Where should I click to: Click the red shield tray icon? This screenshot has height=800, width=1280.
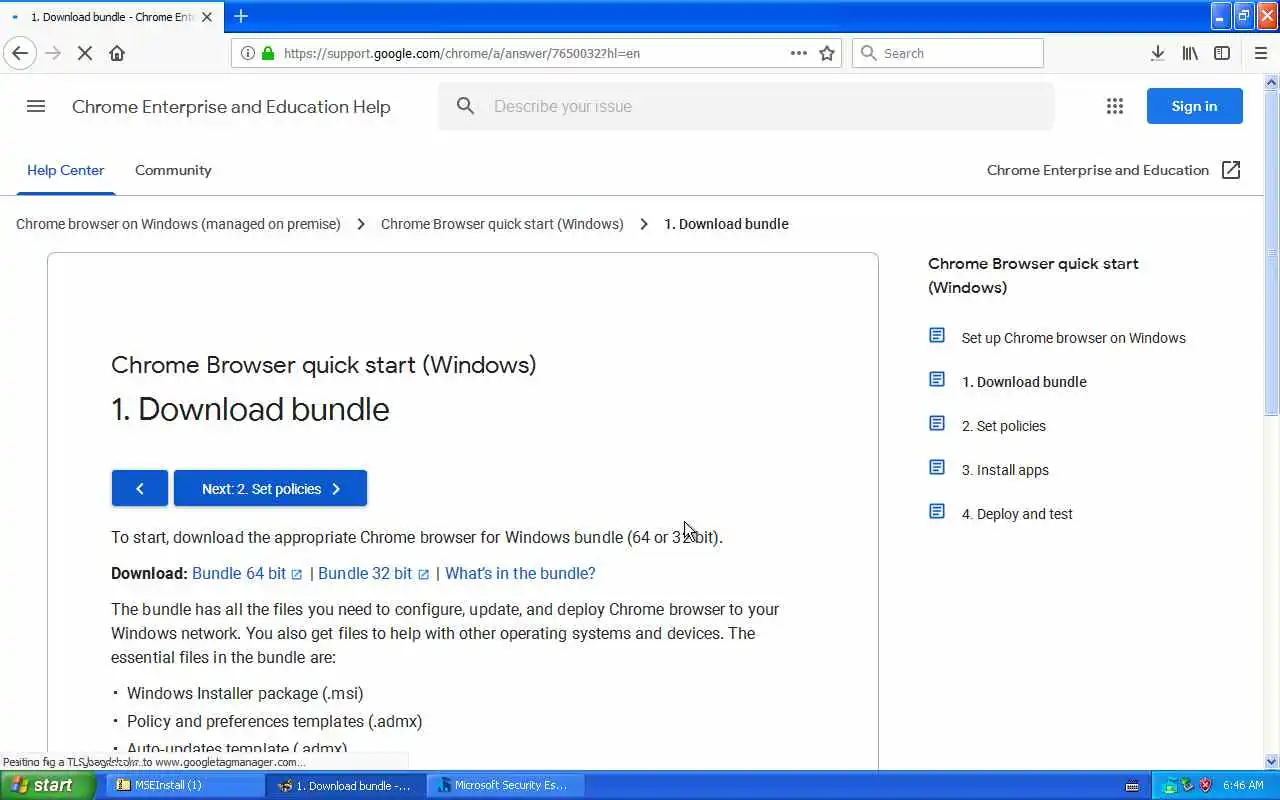1205,785
